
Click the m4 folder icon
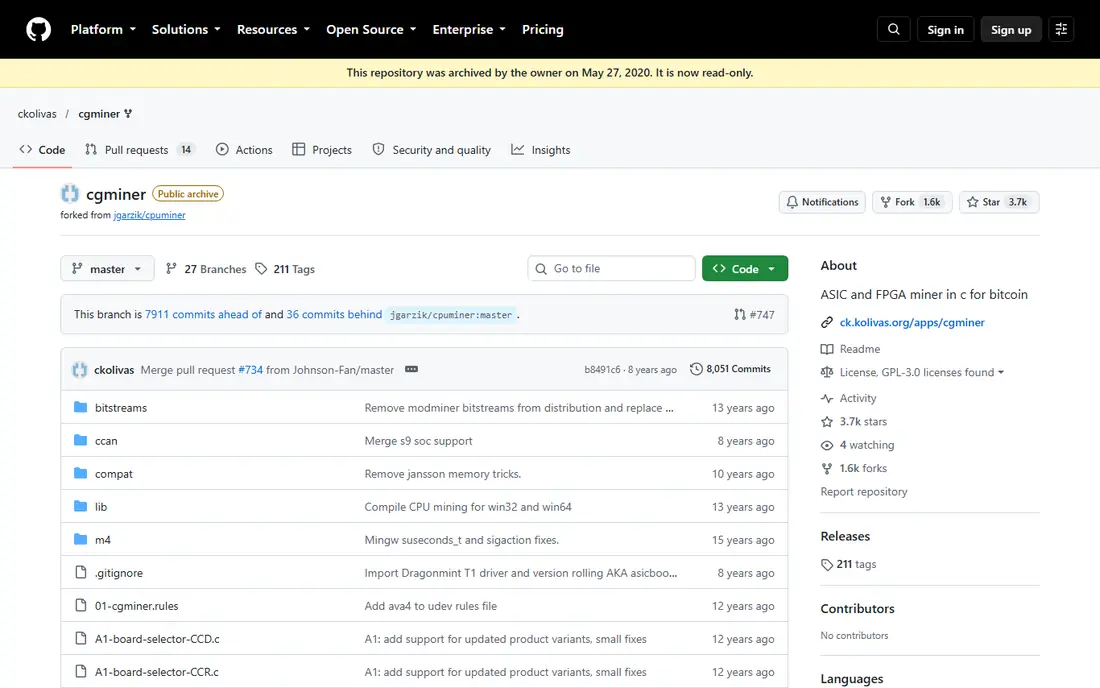click(81, 539)
